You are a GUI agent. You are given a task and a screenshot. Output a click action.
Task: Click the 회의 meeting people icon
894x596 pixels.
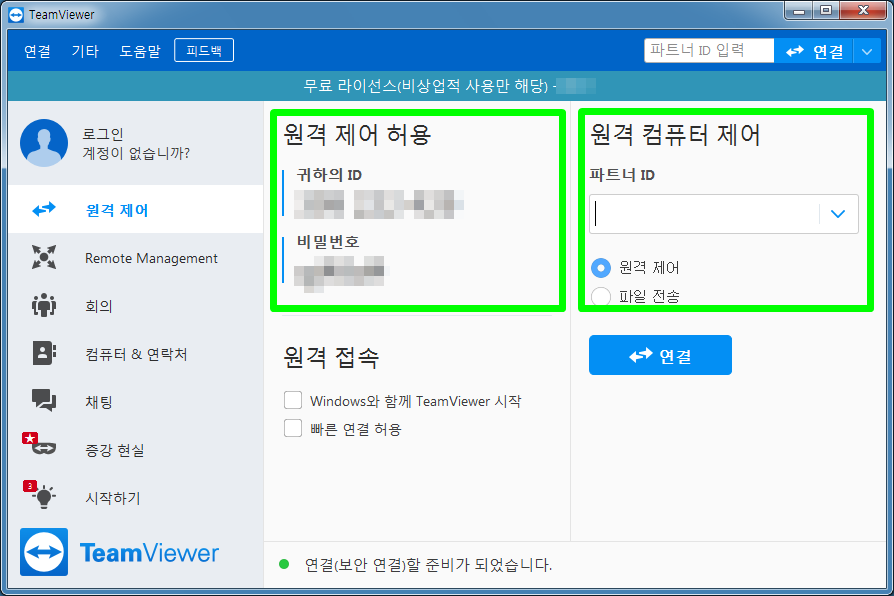44,305
